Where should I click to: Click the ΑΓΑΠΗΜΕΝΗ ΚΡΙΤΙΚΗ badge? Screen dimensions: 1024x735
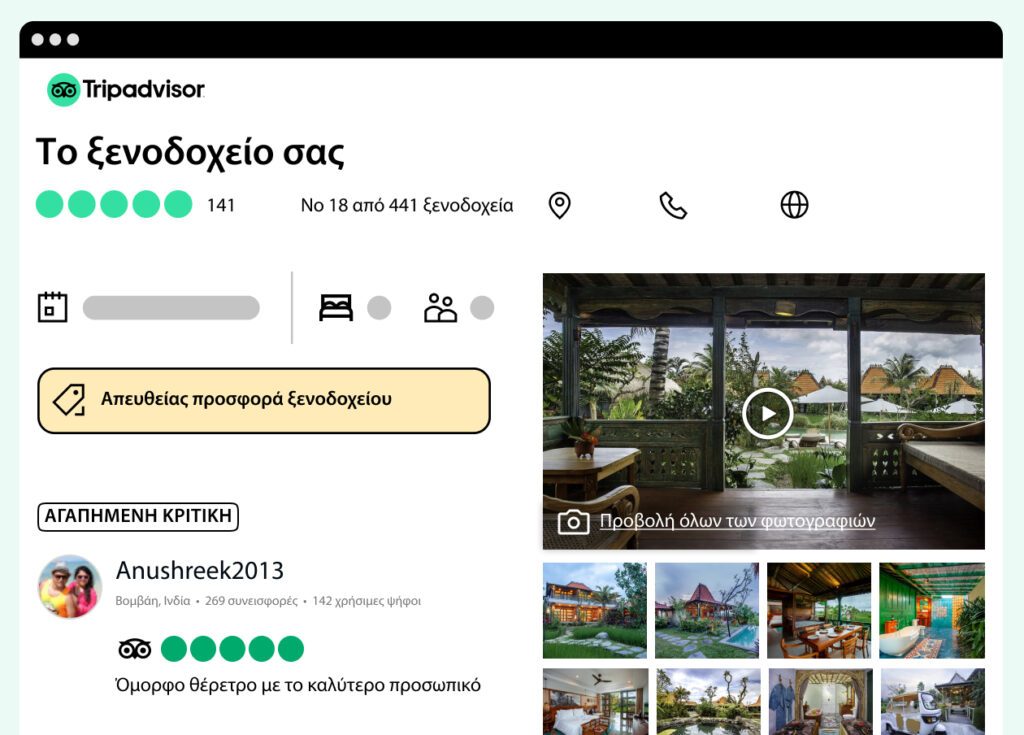point(138,516)
